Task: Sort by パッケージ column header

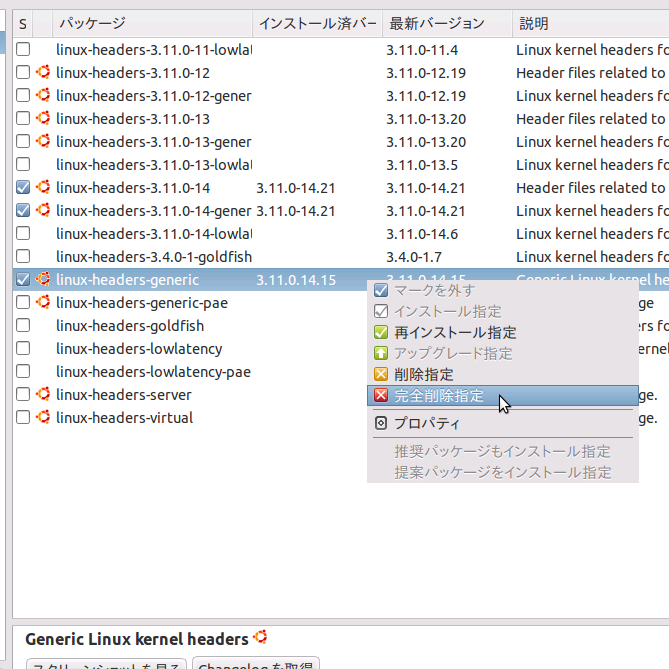Action: [x=152, y=23]
